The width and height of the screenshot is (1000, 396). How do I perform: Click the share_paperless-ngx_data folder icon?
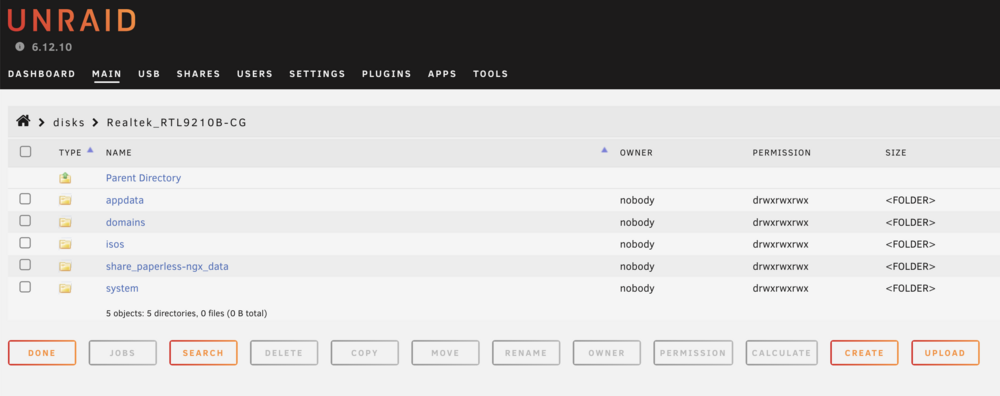(x=65, y=267)
